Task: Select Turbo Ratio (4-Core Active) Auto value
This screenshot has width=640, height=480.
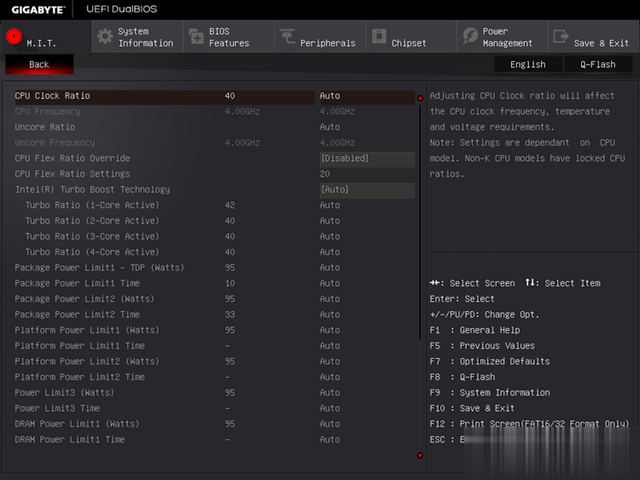Action: coord(330,252)
